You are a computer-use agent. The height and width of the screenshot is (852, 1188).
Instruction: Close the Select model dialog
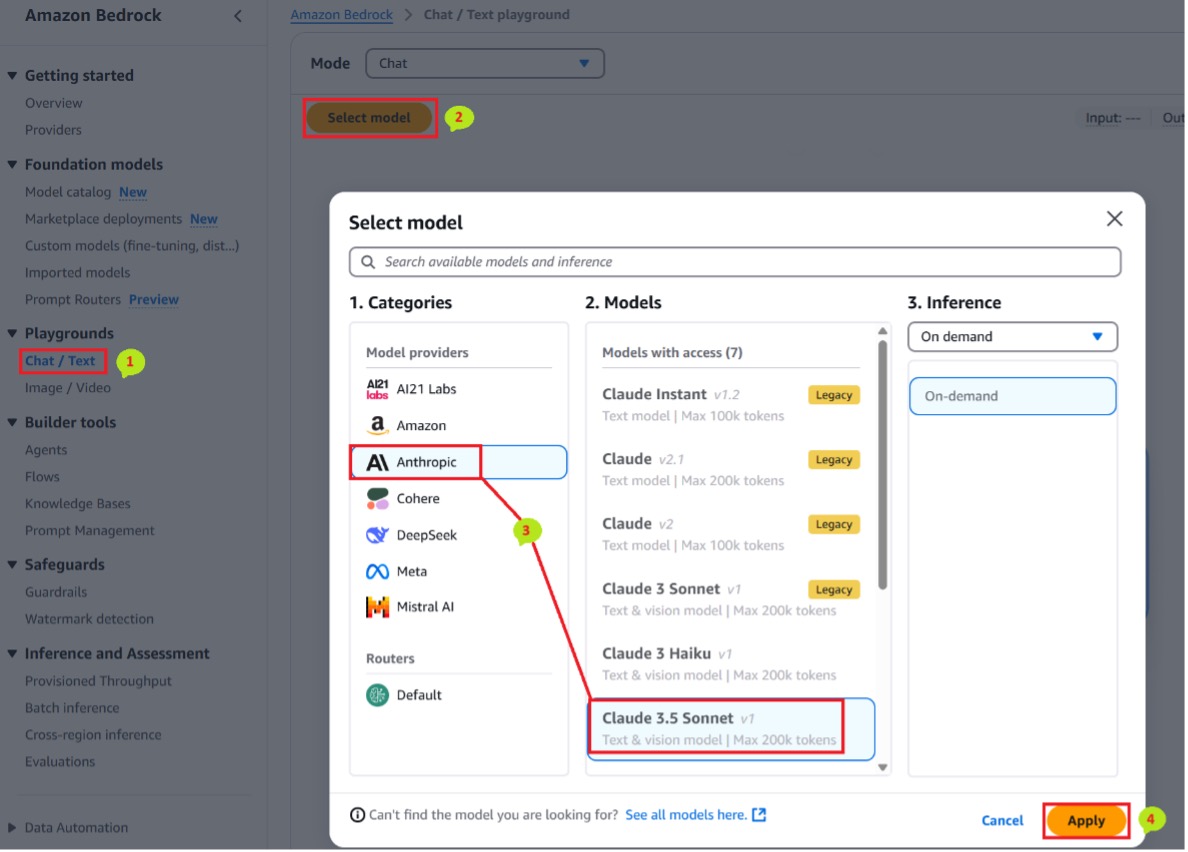click(1115, 220)
